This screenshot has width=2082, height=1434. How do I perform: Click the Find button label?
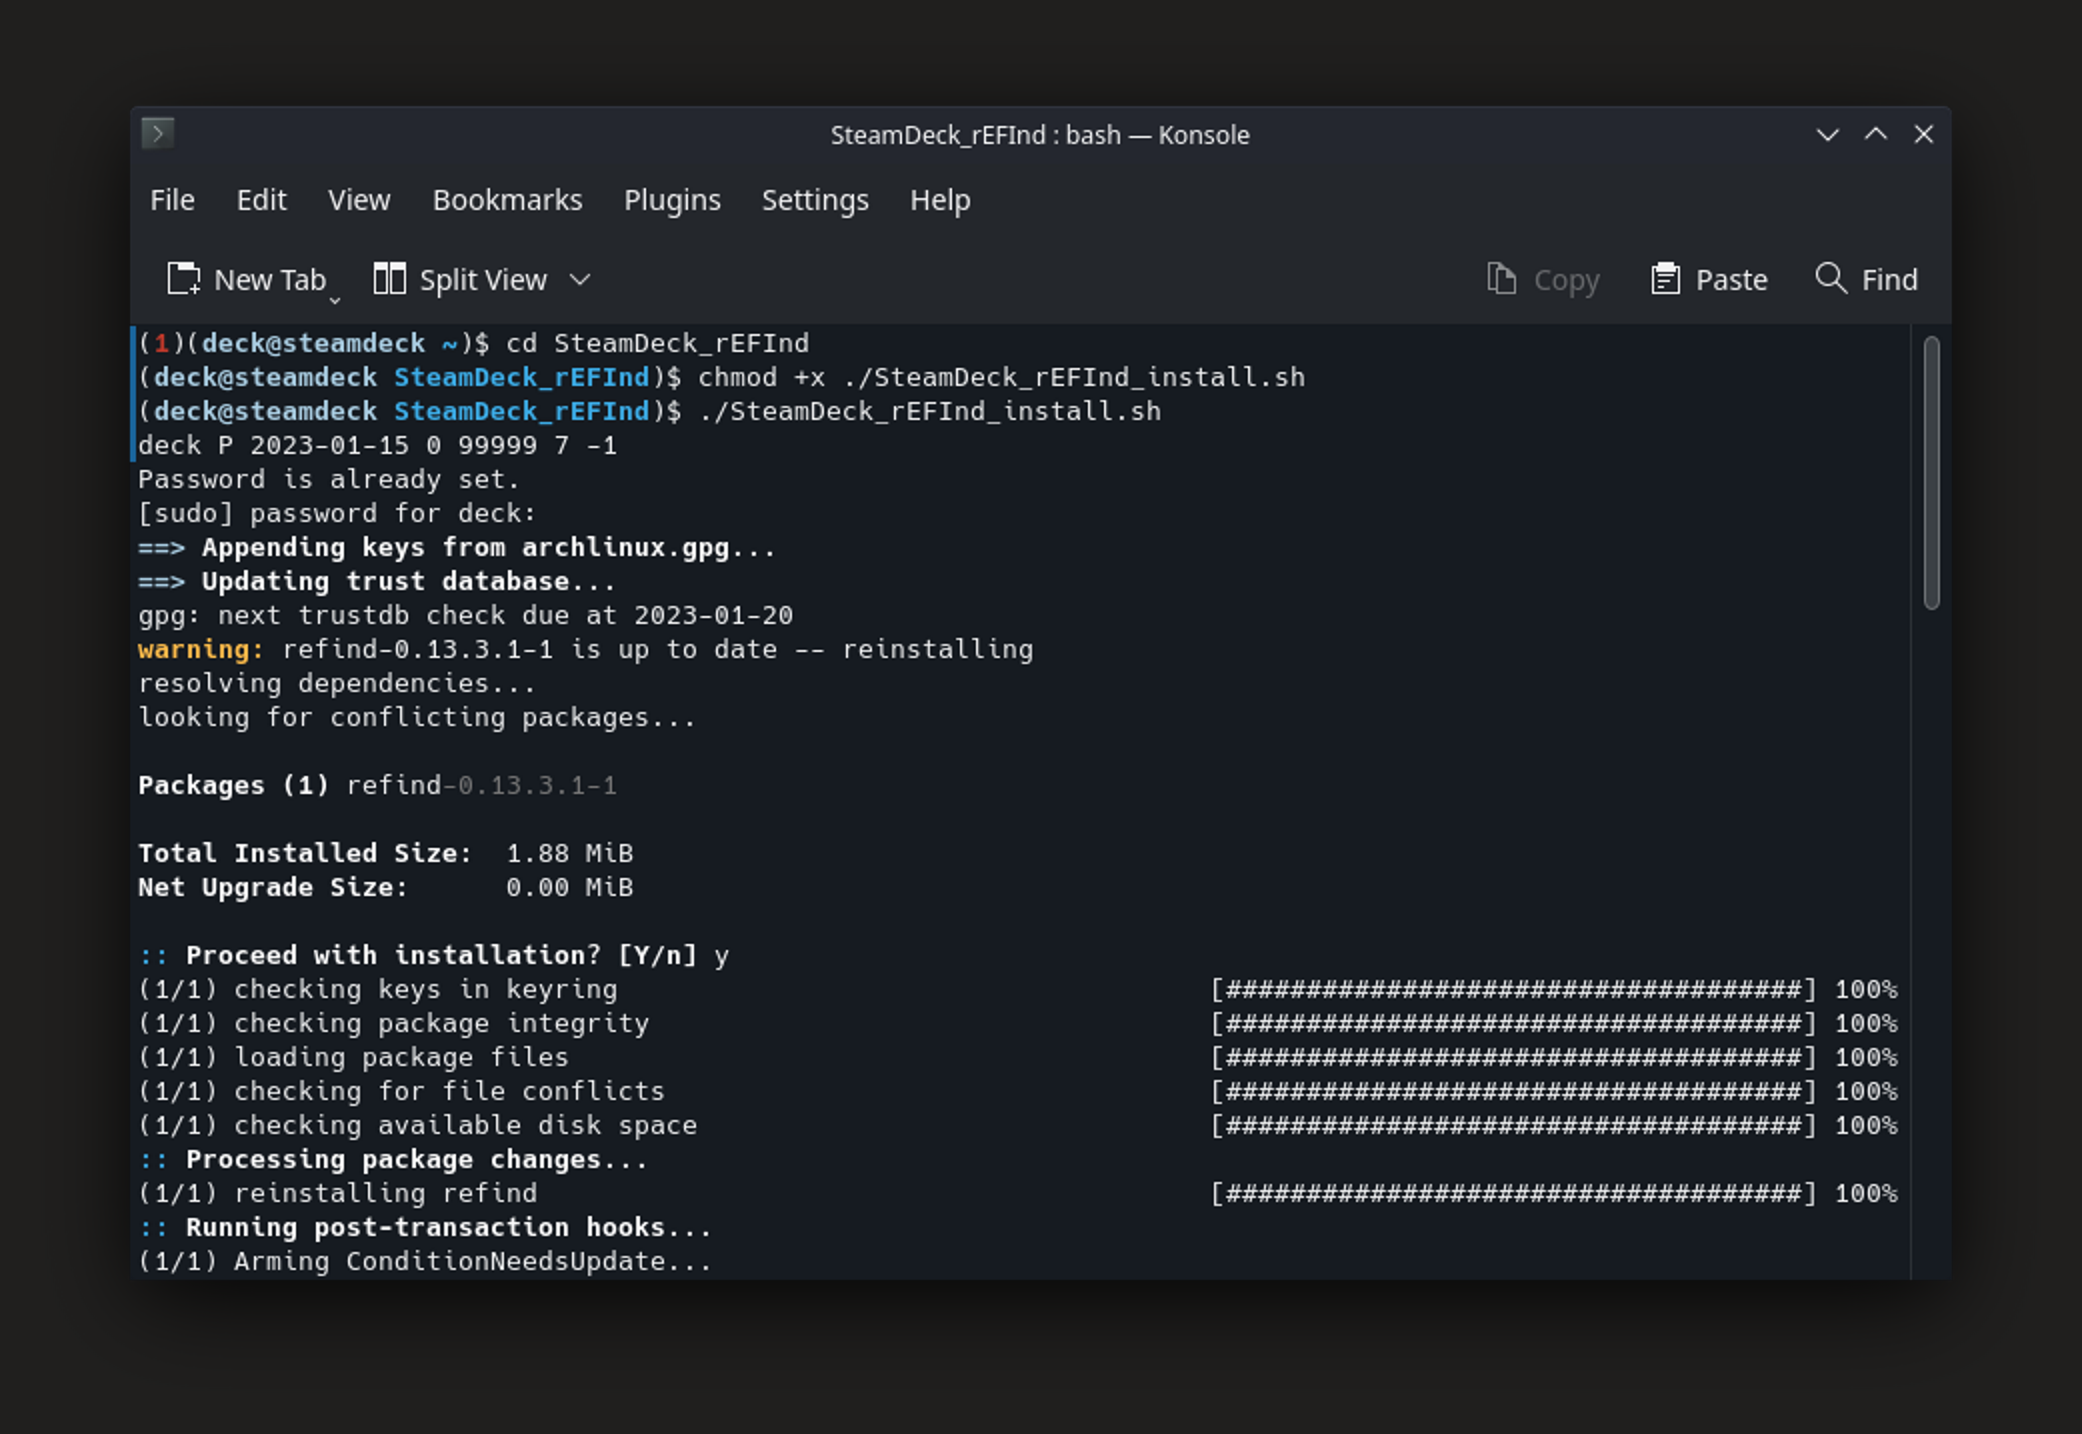[x=1889, y=280]
